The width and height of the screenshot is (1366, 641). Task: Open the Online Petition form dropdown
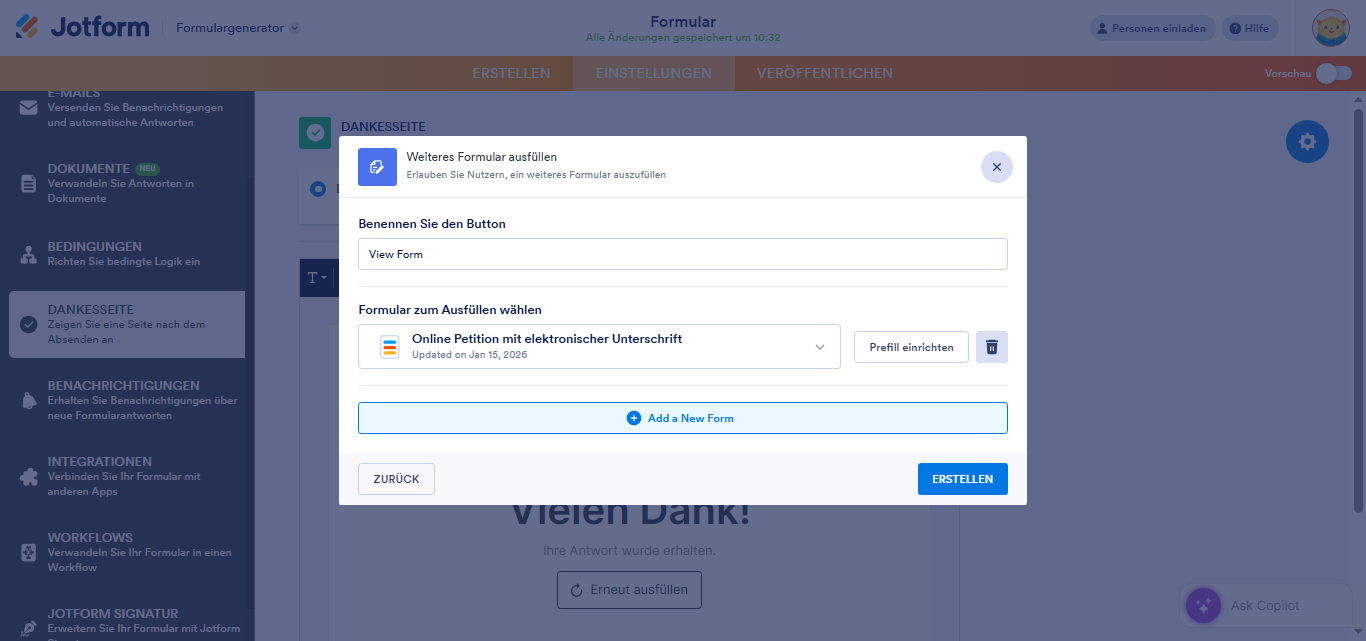[599, 347]
